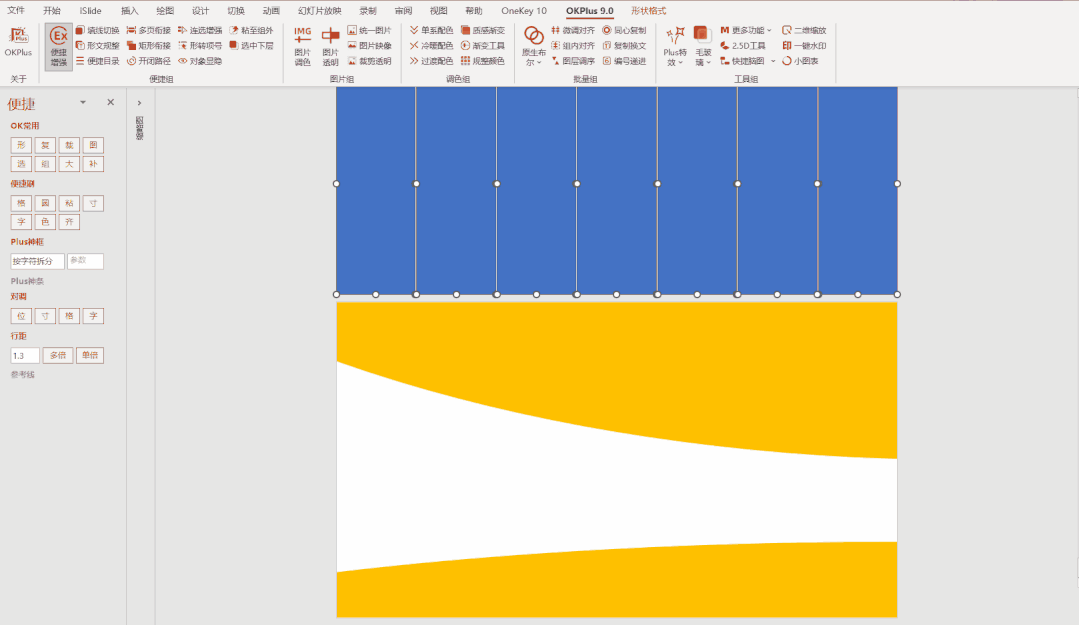The width and height of the screenshot is (1079, 625).
Task: Click 裁剪透明 tool
Action: (370, 61)
